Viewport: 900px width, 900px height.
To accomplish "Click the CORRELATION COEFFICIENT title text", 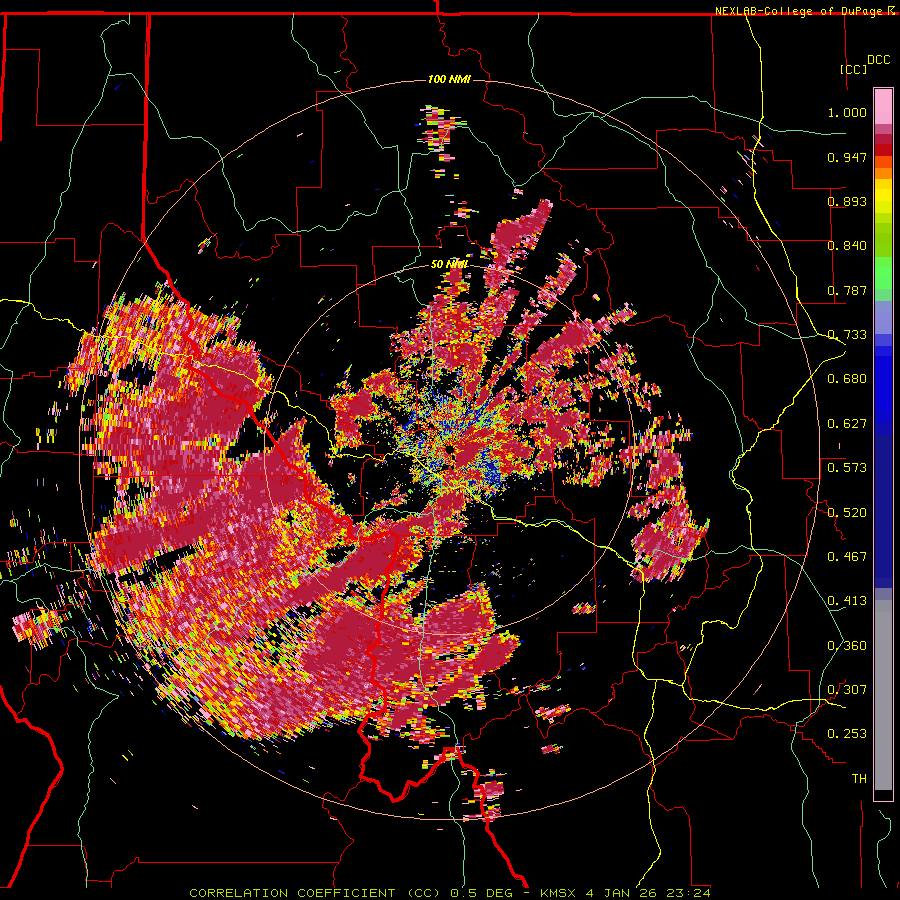I will coord(292,893).
